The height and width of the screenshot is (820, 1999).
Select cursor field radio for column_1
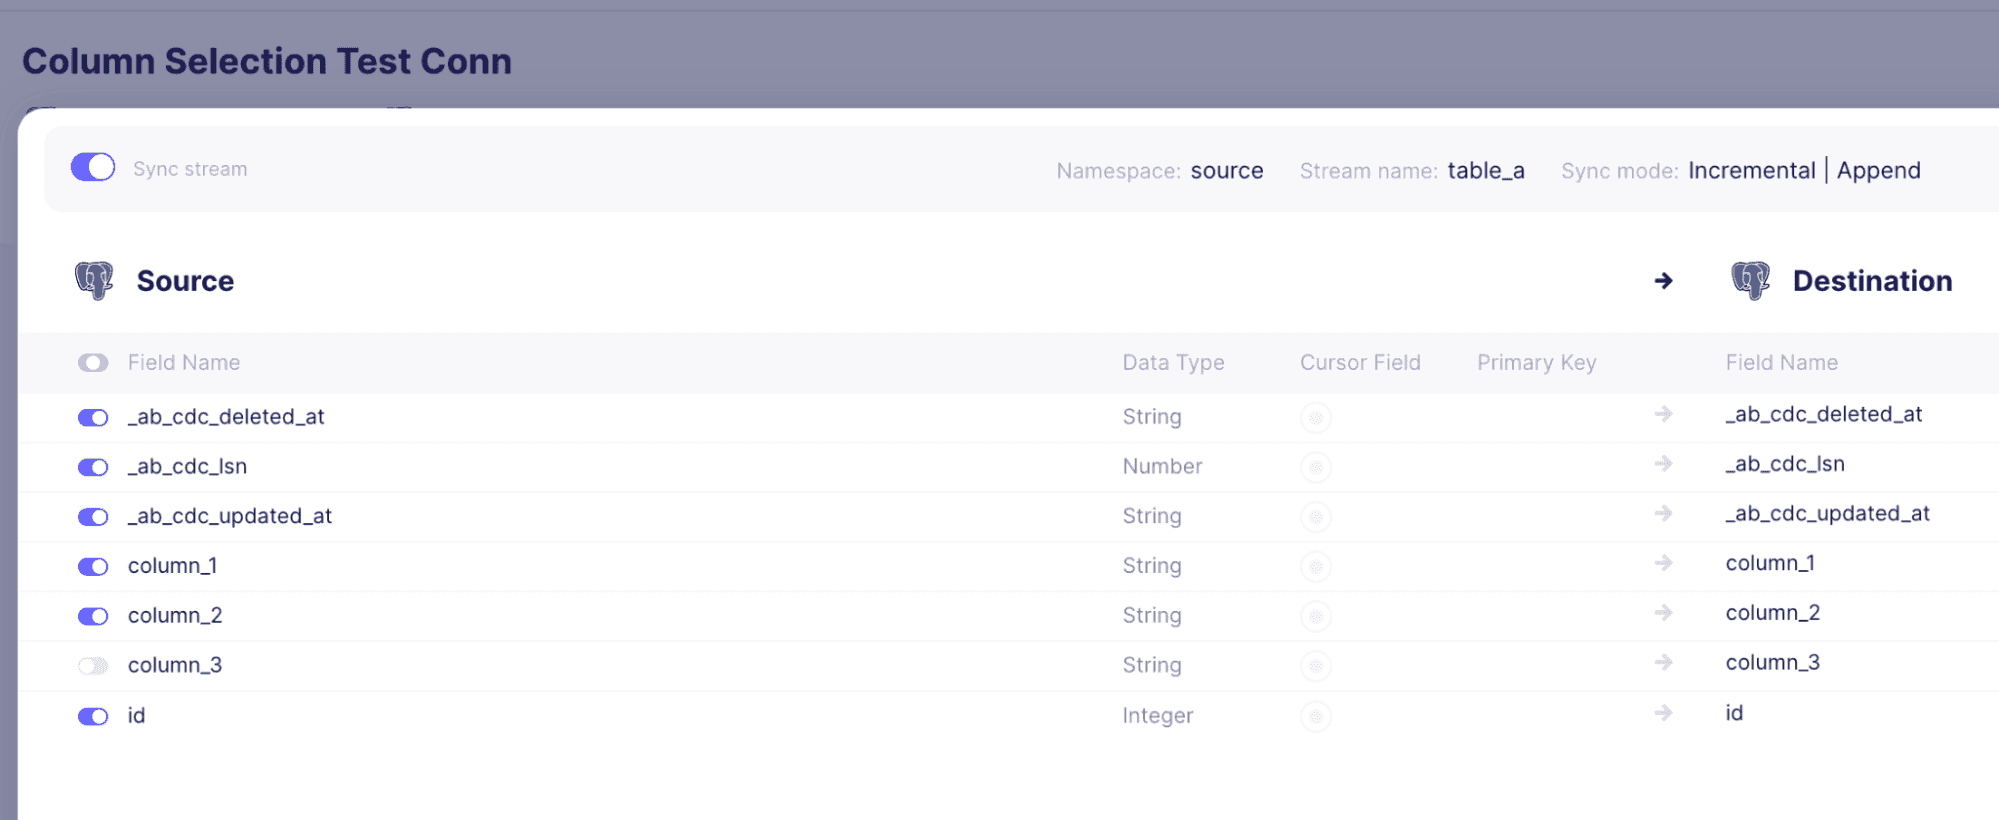(x=1316, y=567)
